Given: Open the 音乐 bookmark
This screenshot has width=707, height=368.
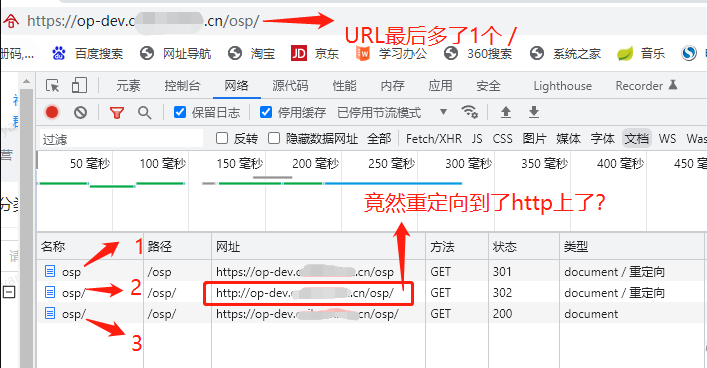Looking at the screenshot, I should [641, 54].
